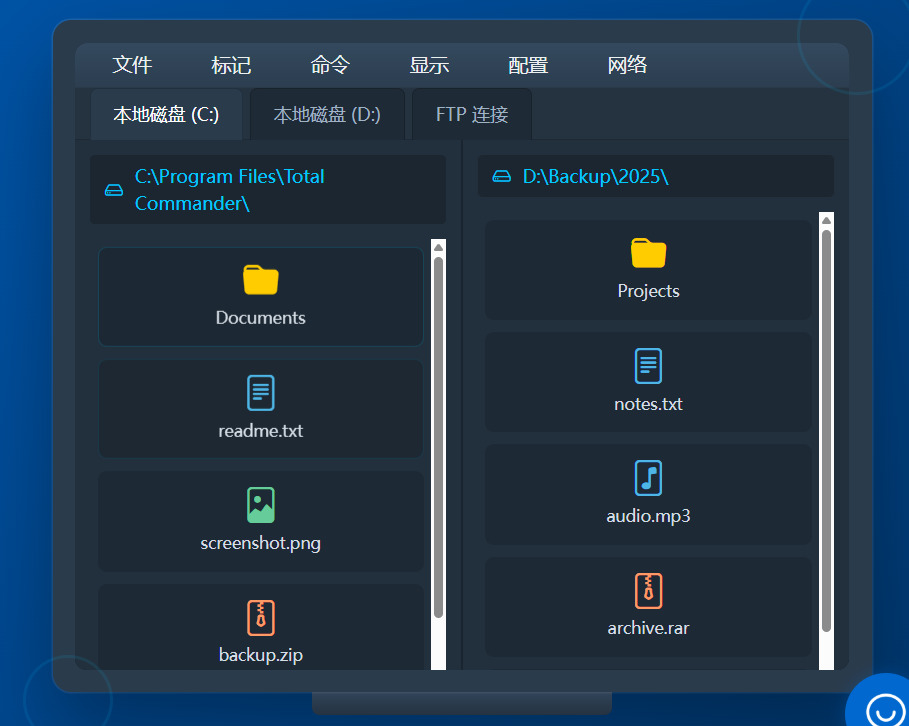Viewport: 909px width, 726px height.
Task: Click the D:\Backup\2025\ path field
Action: [595, 177]
